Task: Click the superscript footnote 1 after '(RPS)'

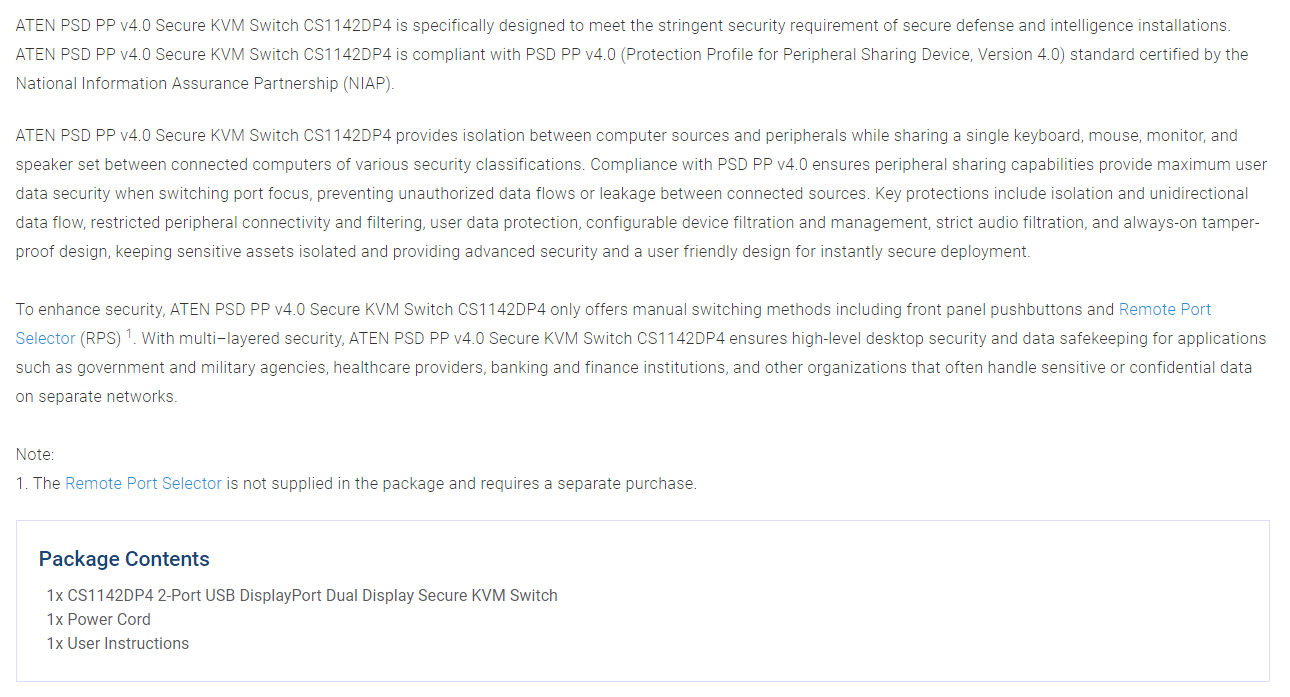Action: pyautogui.click(x=130, y=334)
